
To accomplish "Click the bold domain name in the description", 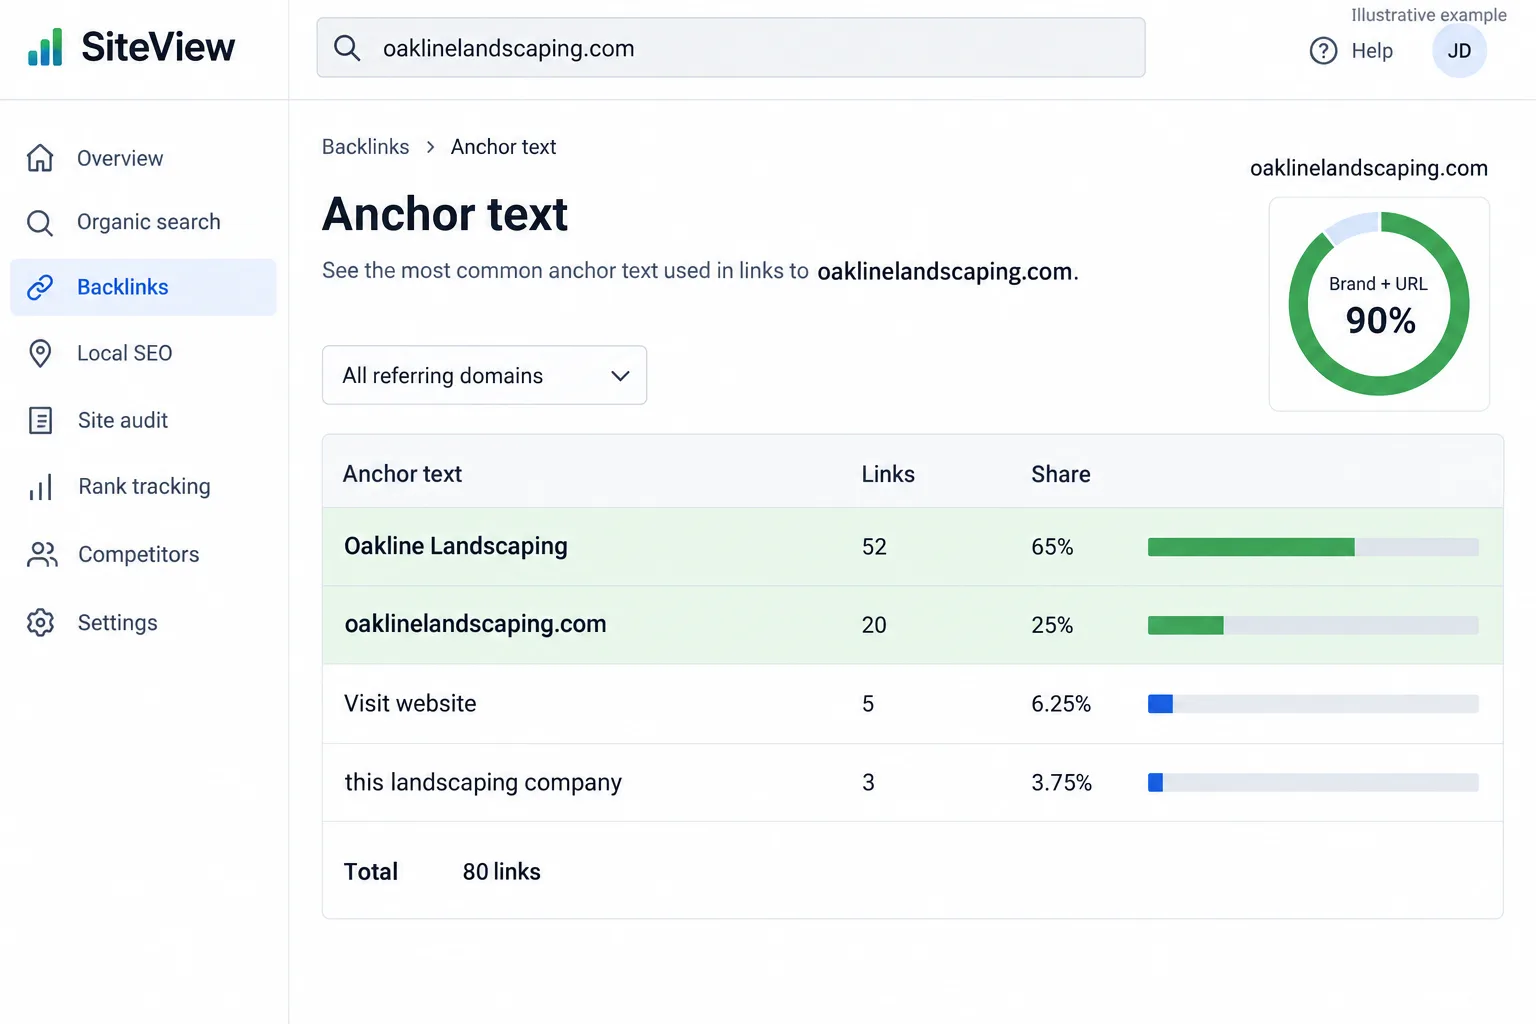I will pyautogui.click(x=945, y=272).
